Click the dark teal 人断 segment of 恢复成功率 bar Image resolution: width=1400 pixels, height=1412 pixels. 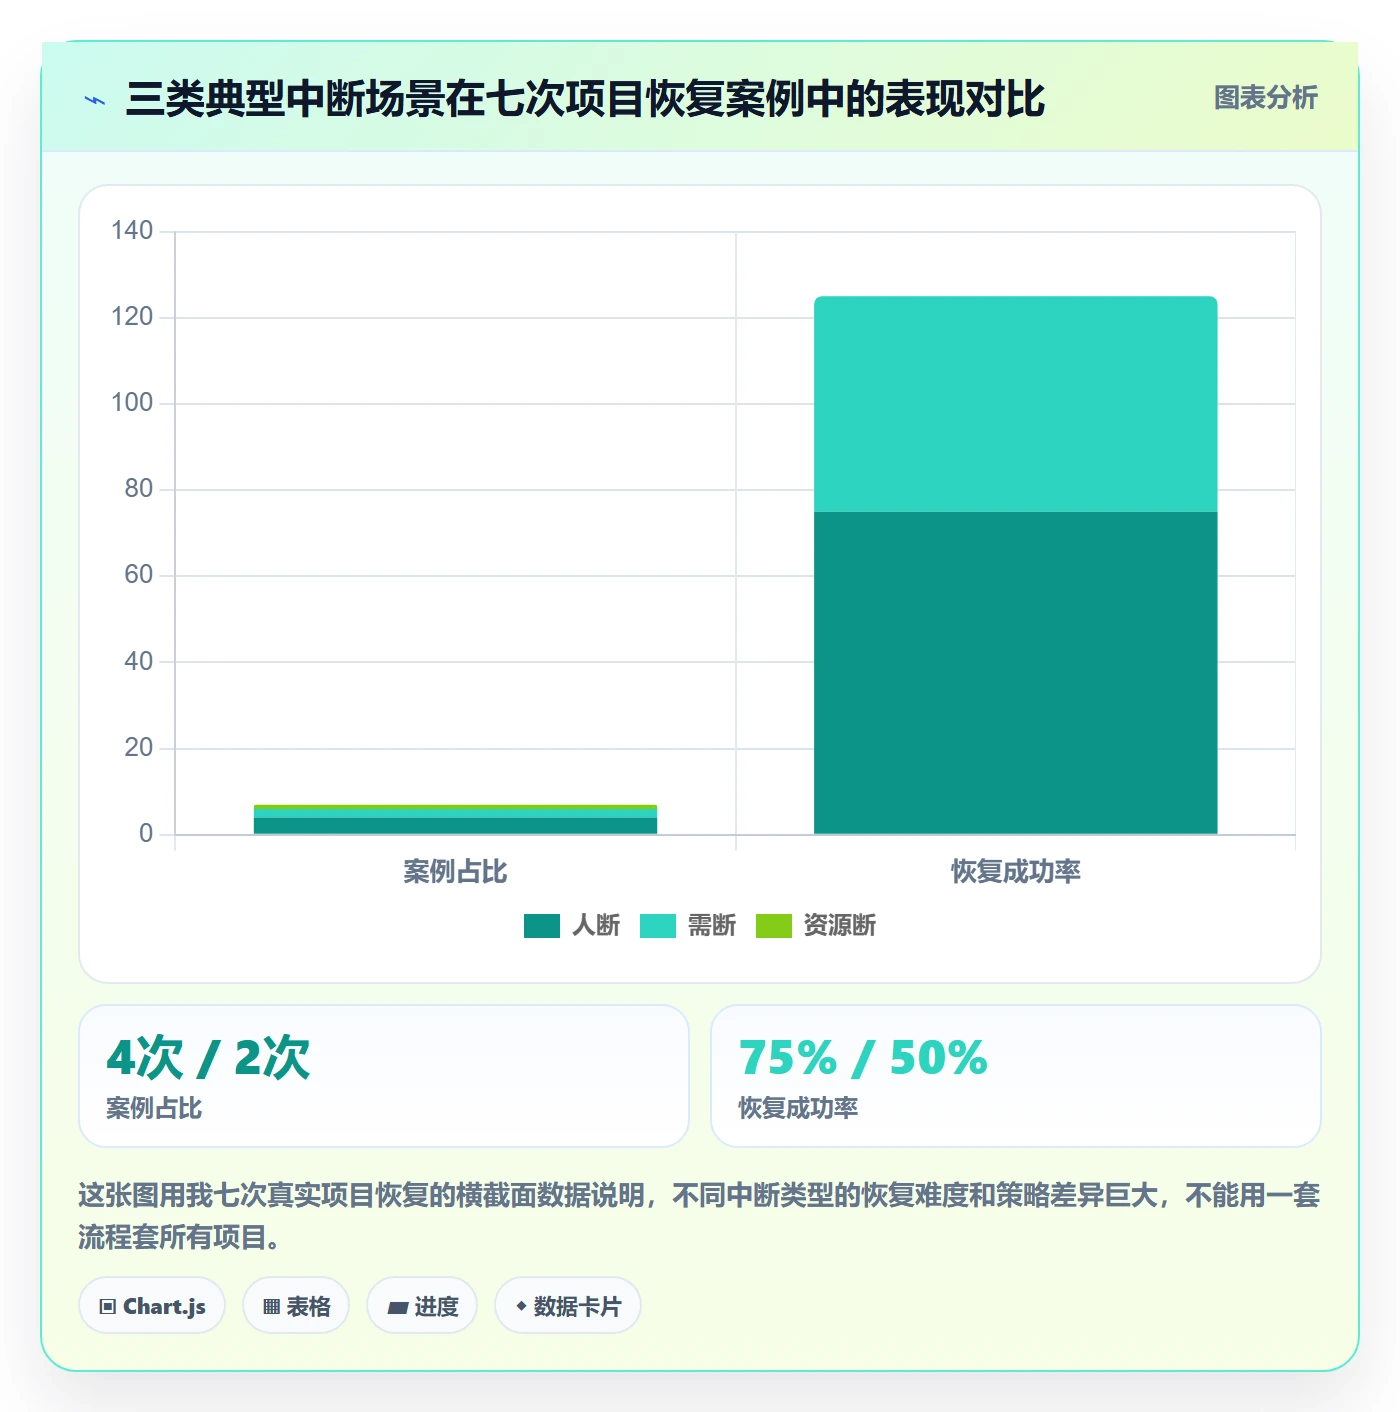(1015, 673)
